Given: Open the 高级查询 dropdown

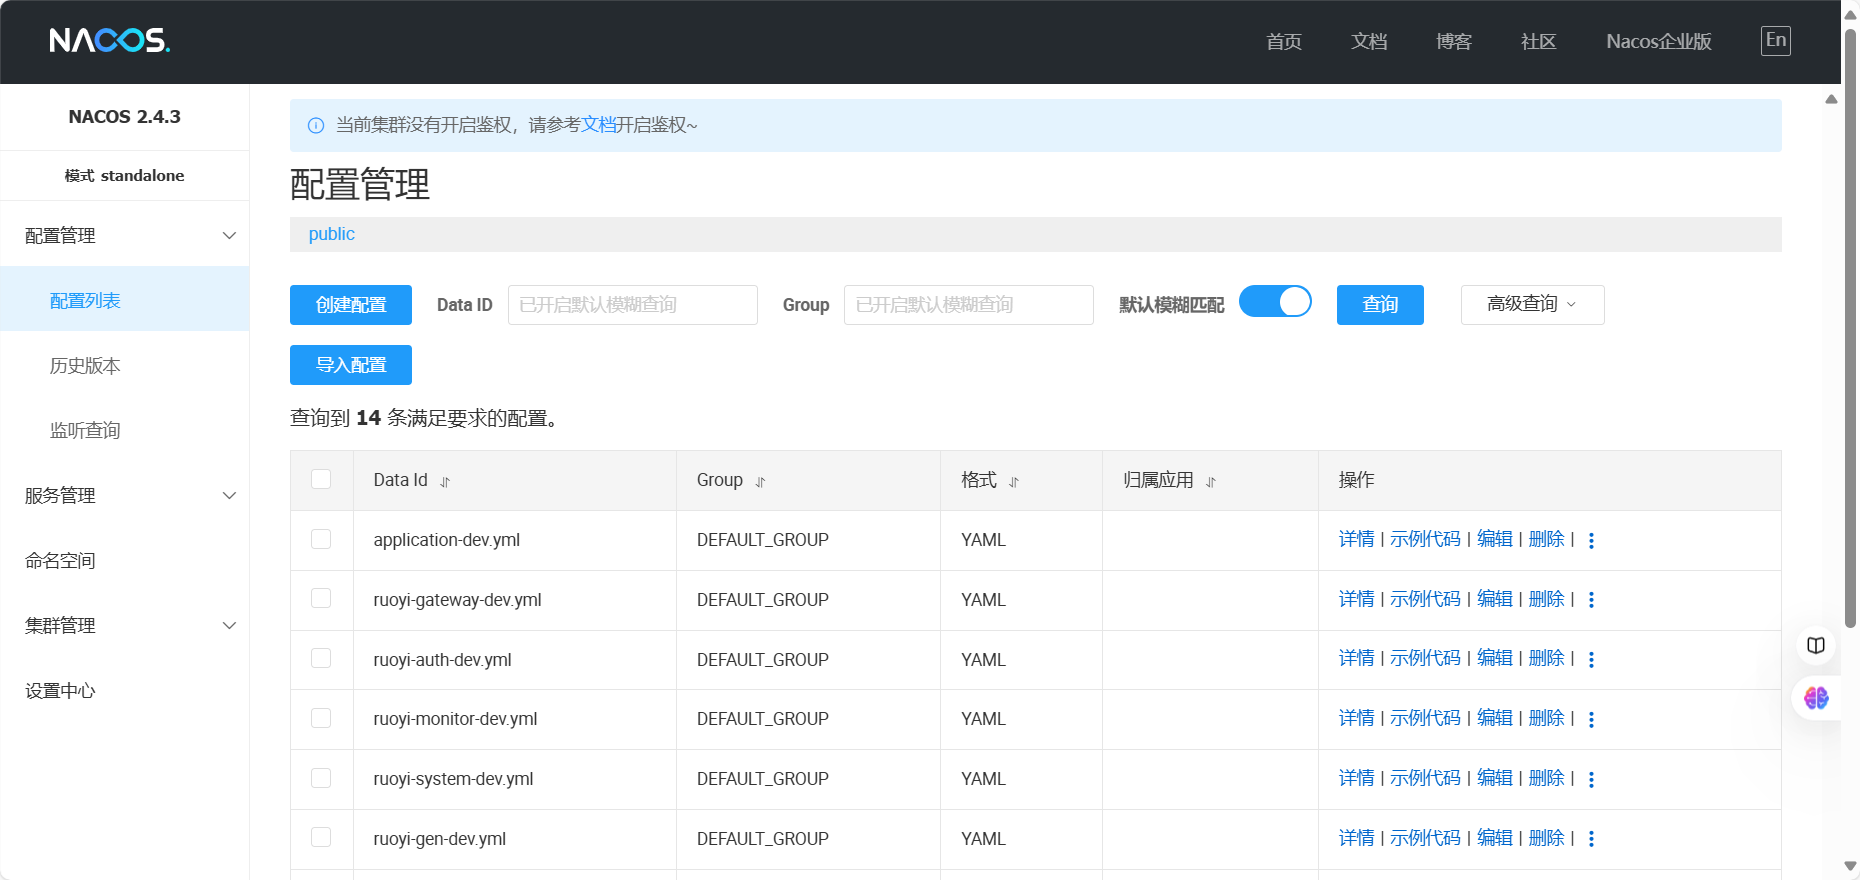Looking at the screenshot, I should coord(1532,305).
